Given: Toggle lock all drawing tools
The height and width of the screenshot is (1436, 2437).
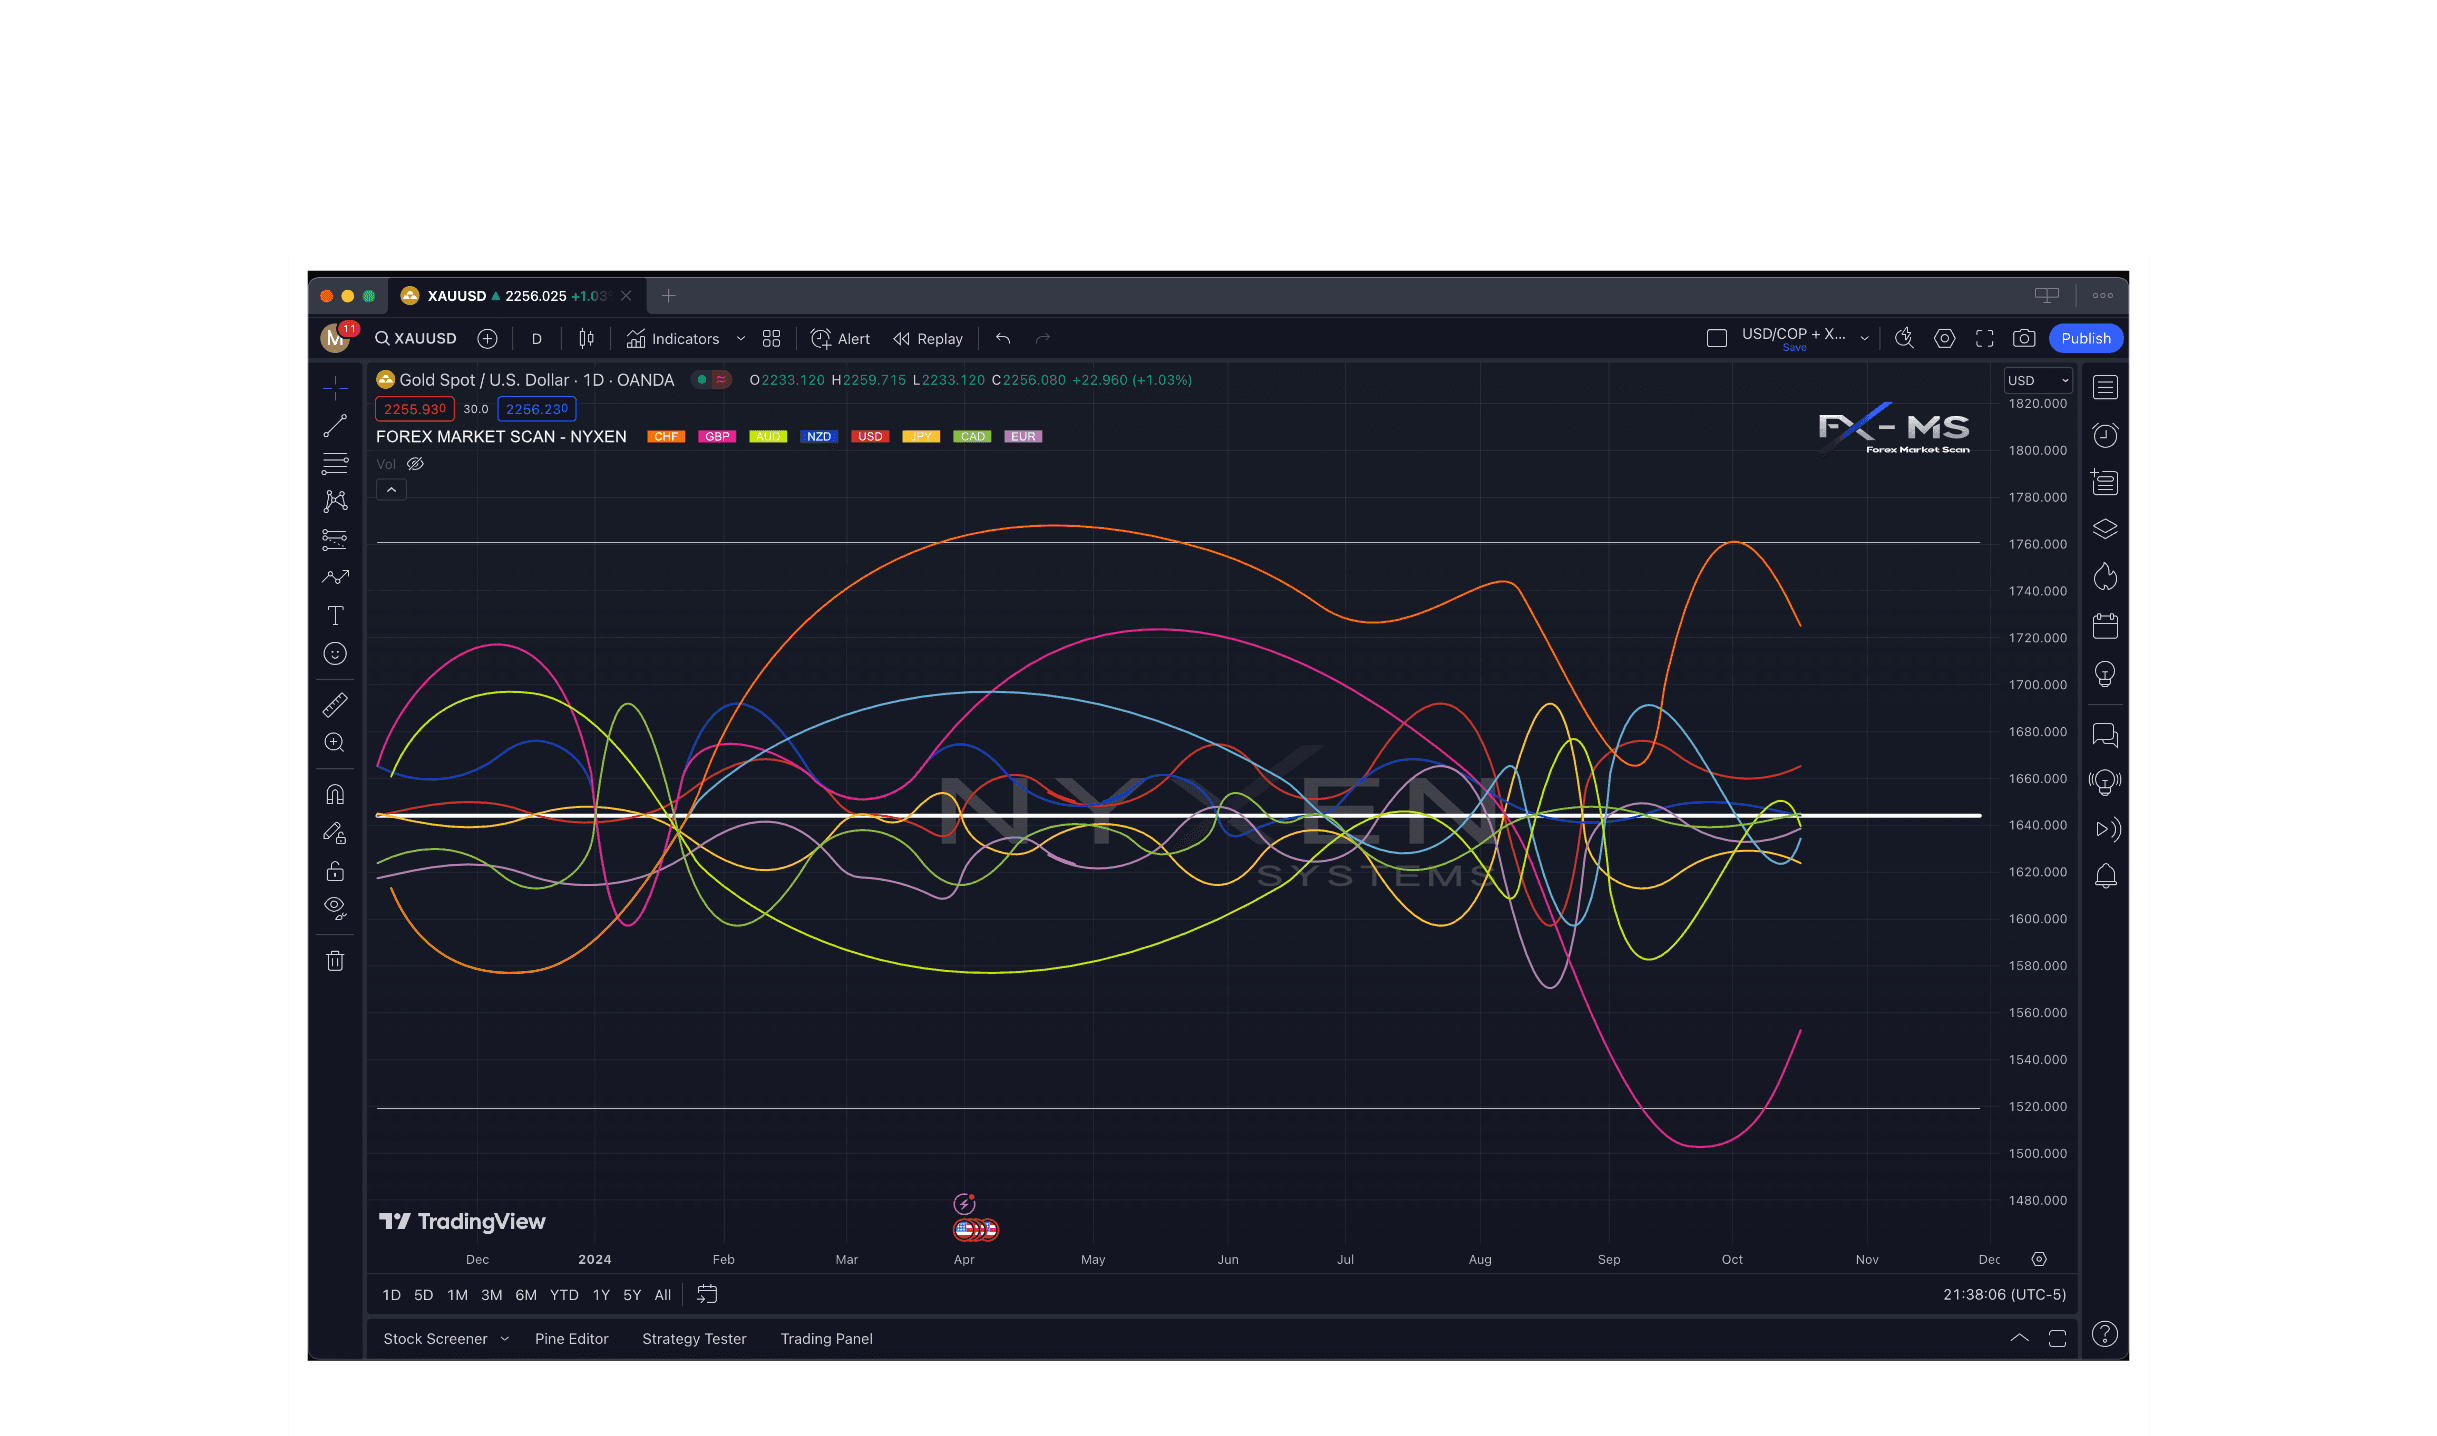Looking at the screenshot, I should tap(335, 871).
